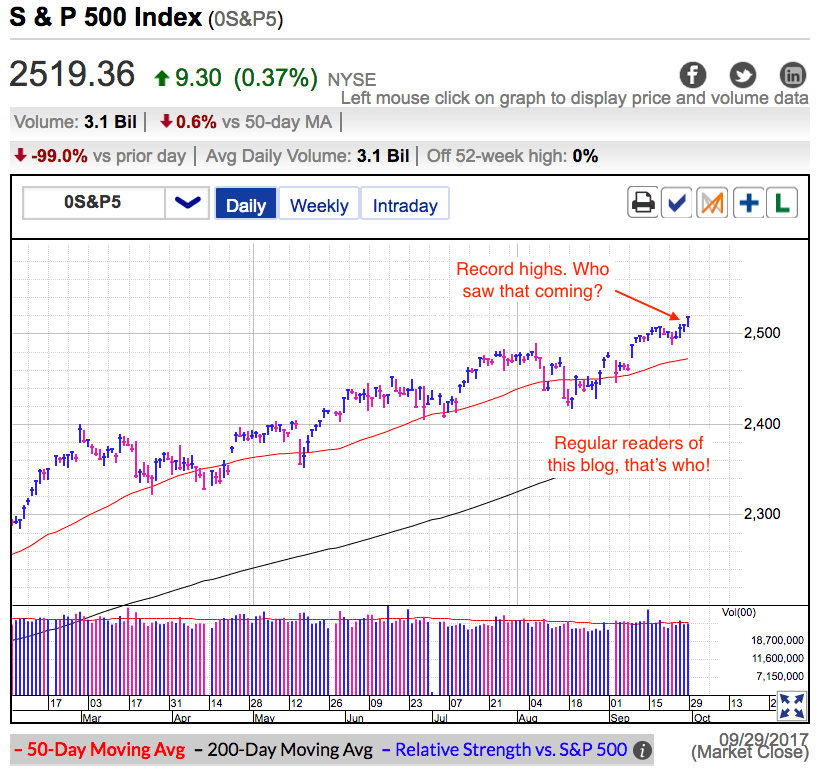The image size is (822, 780).
Task: Click the 18,700,000 volume axis label
Action: click(777, 640)
